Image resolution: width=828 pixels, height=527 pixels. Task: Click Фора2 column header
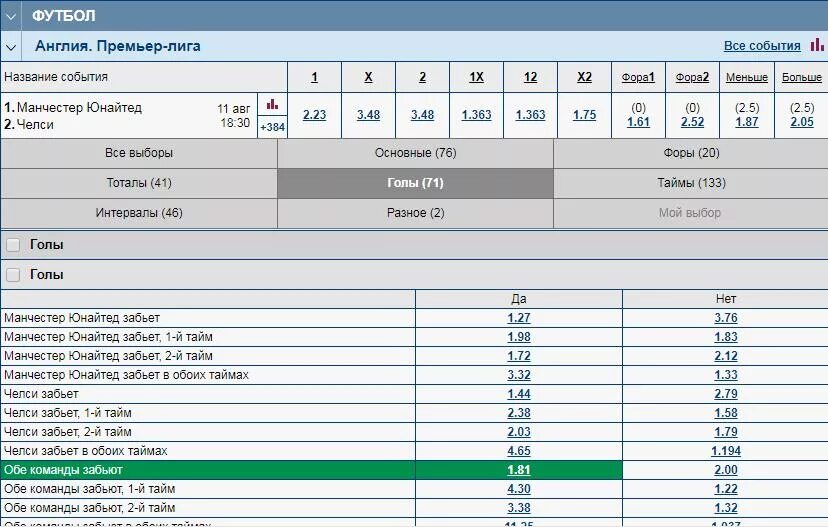(x=692, y=77)
